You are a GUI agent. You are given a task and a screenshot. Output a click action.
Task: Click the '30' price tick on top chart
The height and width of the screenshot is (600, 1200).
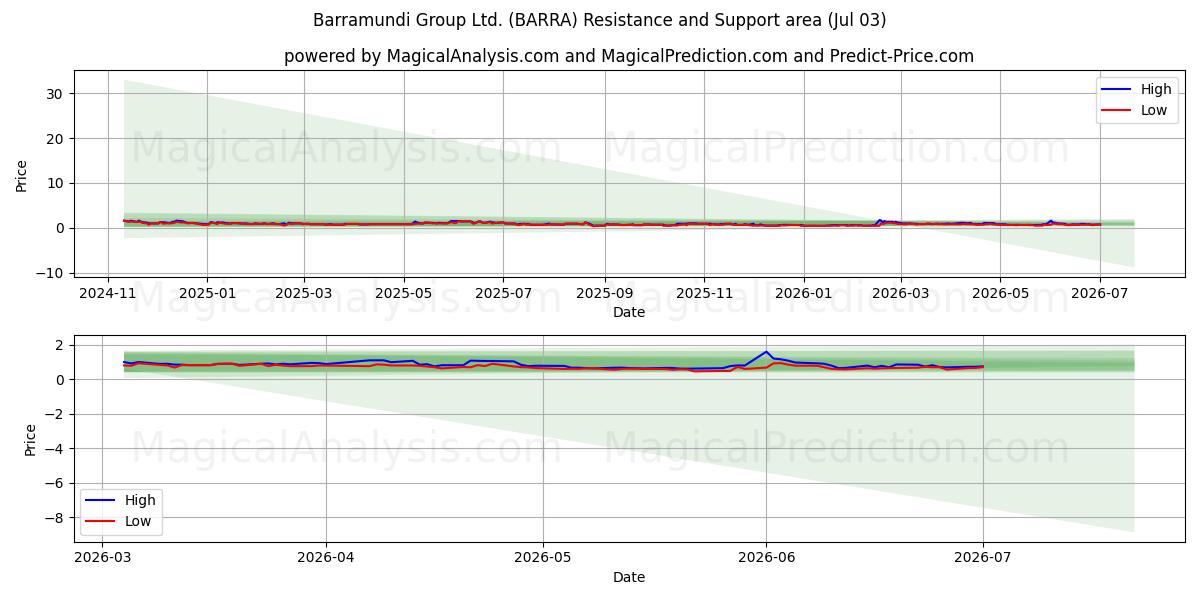57,93
